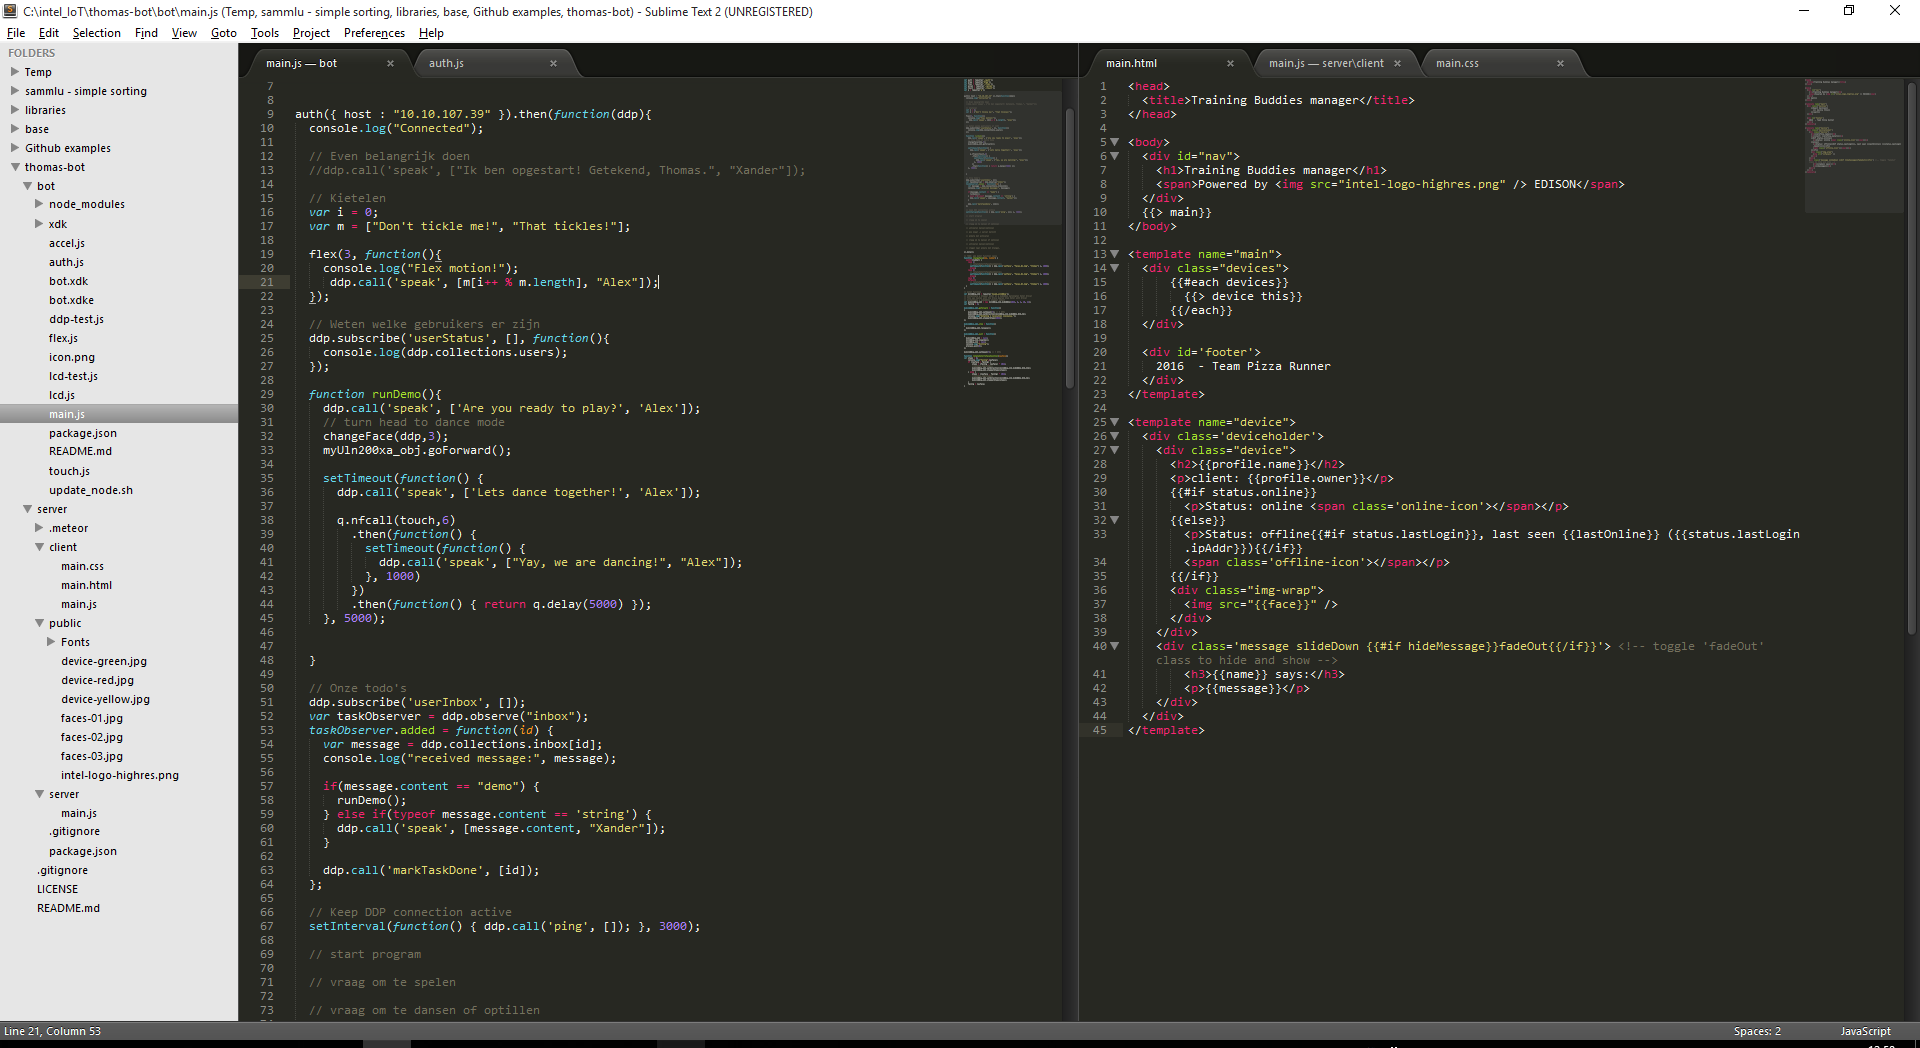The height and width of the screenshot is (1048, 1920).
Task: Expand the node_modules folder
Action: [x=39, y=204]
